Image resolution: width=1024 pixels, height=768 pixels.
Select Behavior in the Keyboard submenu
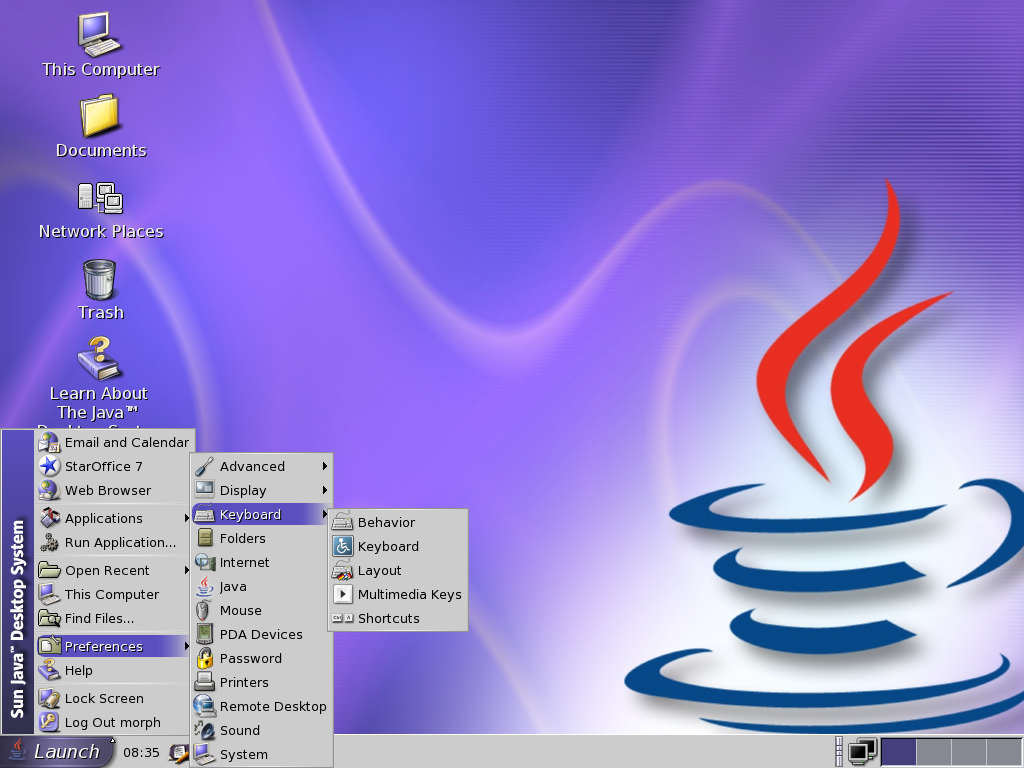(398, 522)
